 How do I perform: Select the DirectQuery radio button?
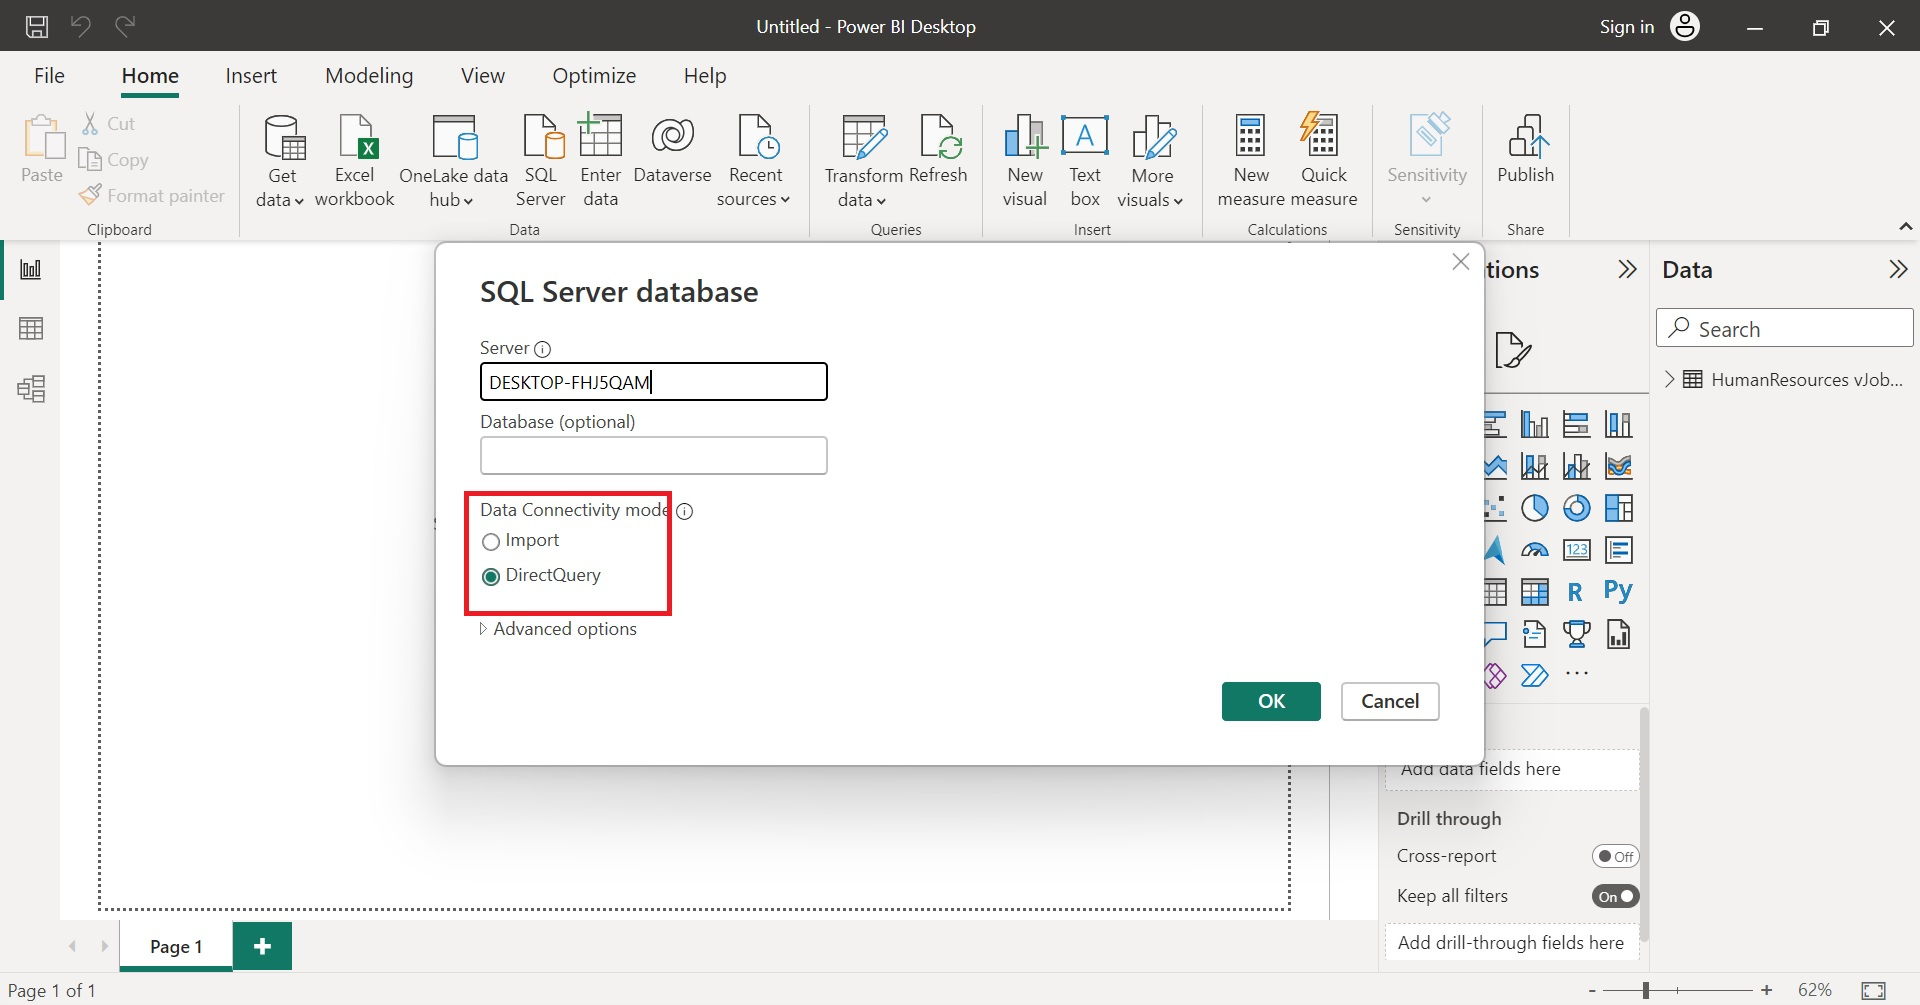tap(491, 577)
